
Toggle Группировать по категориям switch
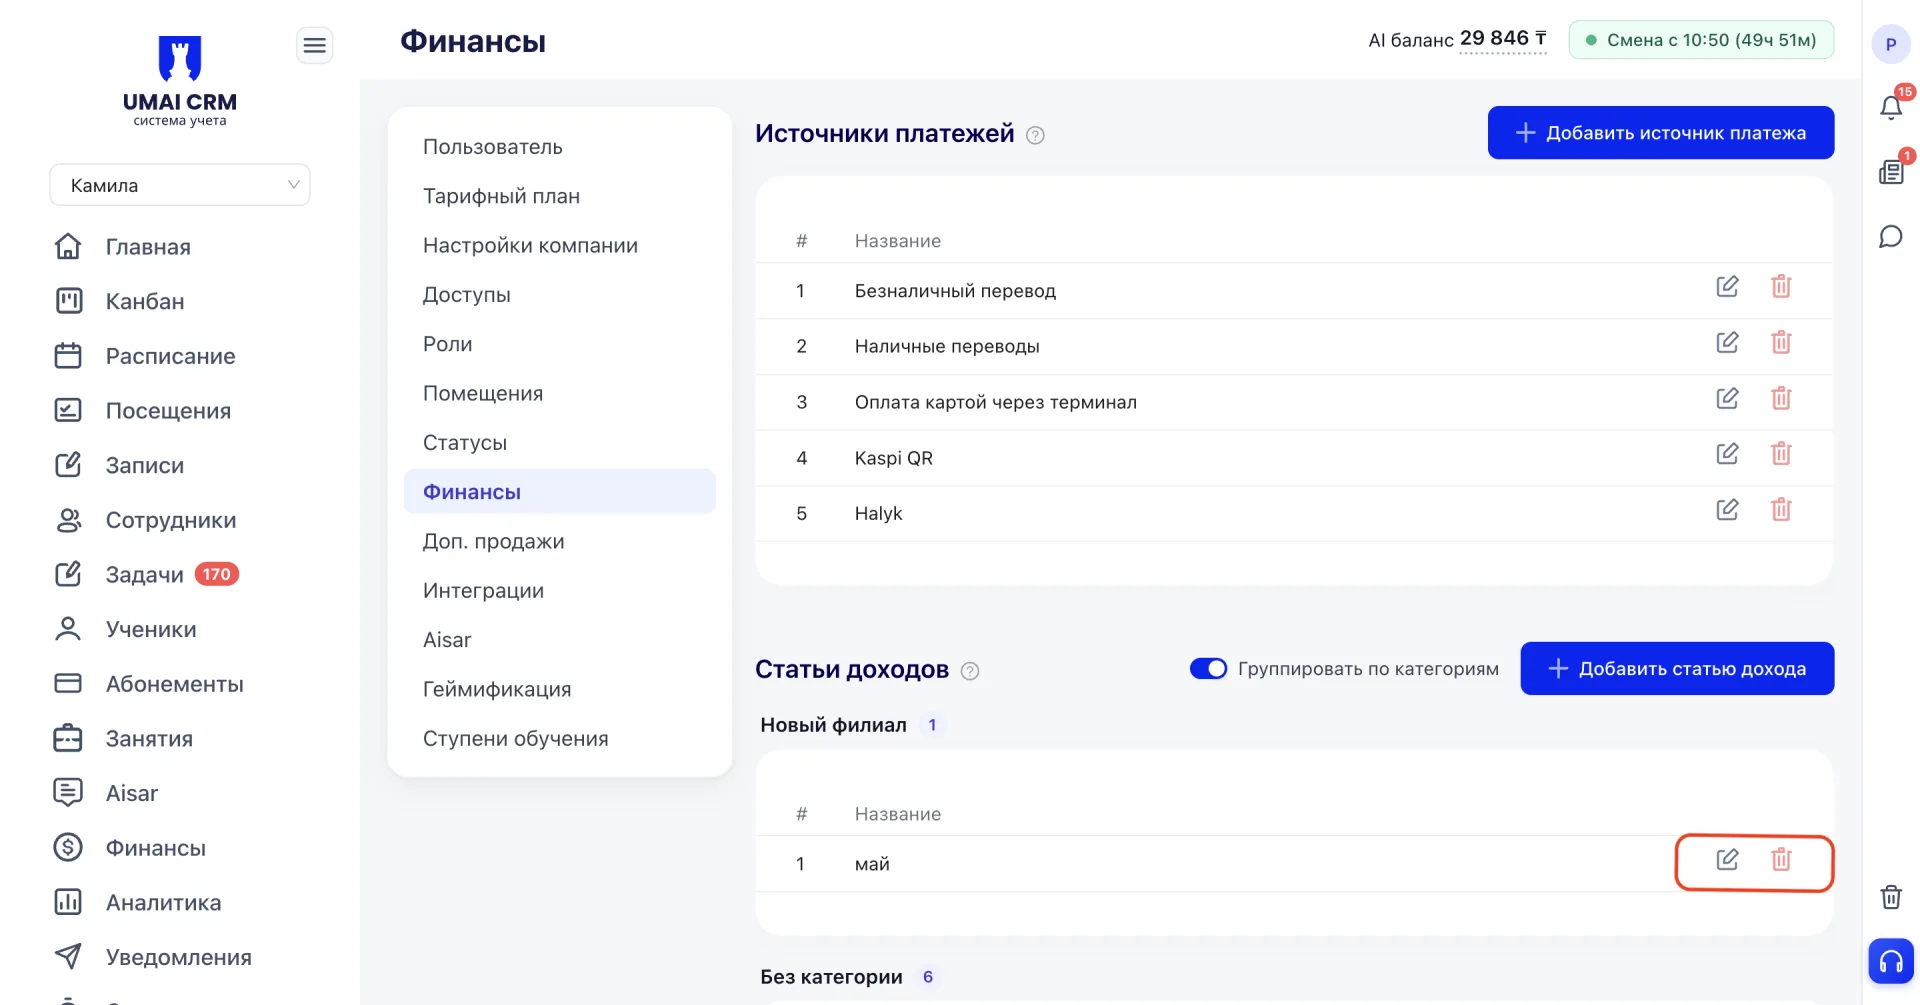(1208, 668)
